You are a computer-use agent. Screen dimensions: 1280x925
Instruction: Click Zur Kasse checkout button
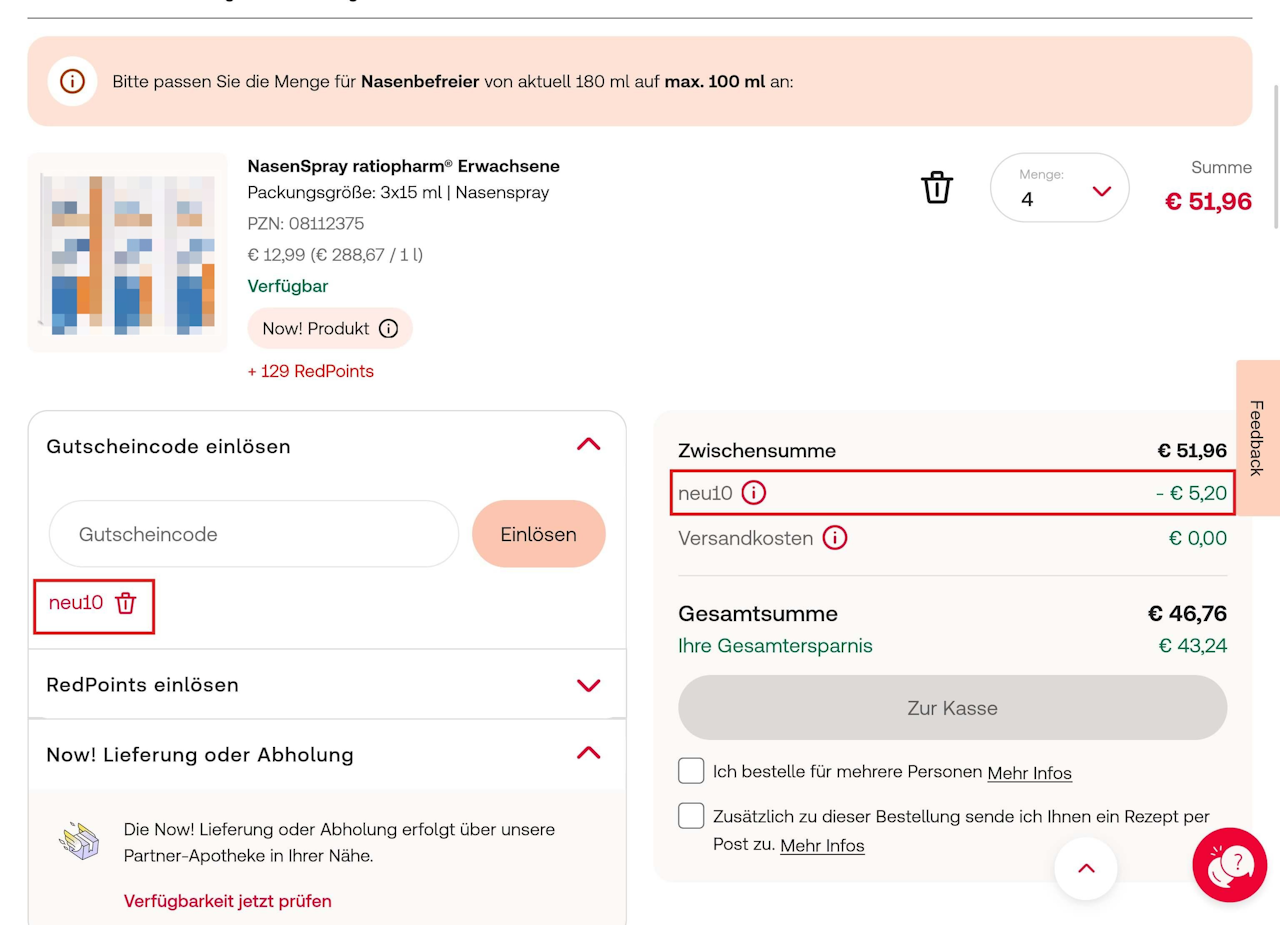coord(953,708)
